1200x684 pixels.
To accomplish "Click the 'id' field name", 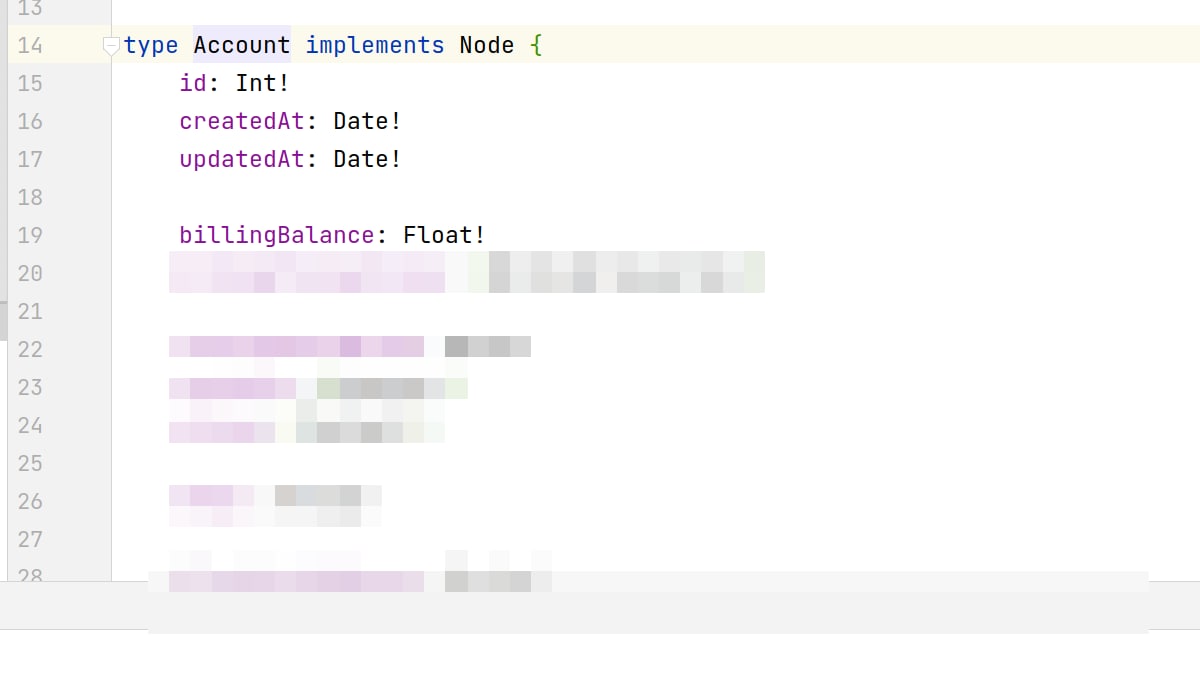I will coord(193,83).
